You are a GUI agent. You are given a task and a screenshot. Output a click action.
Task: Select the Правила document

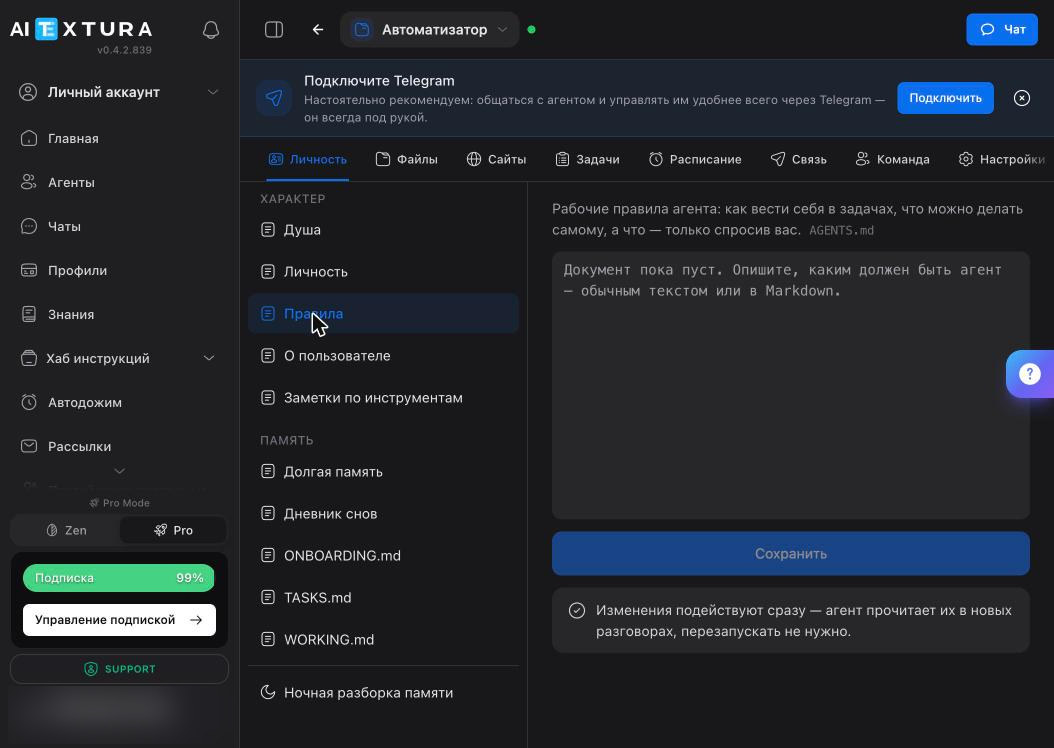click(x=383, y=313)
